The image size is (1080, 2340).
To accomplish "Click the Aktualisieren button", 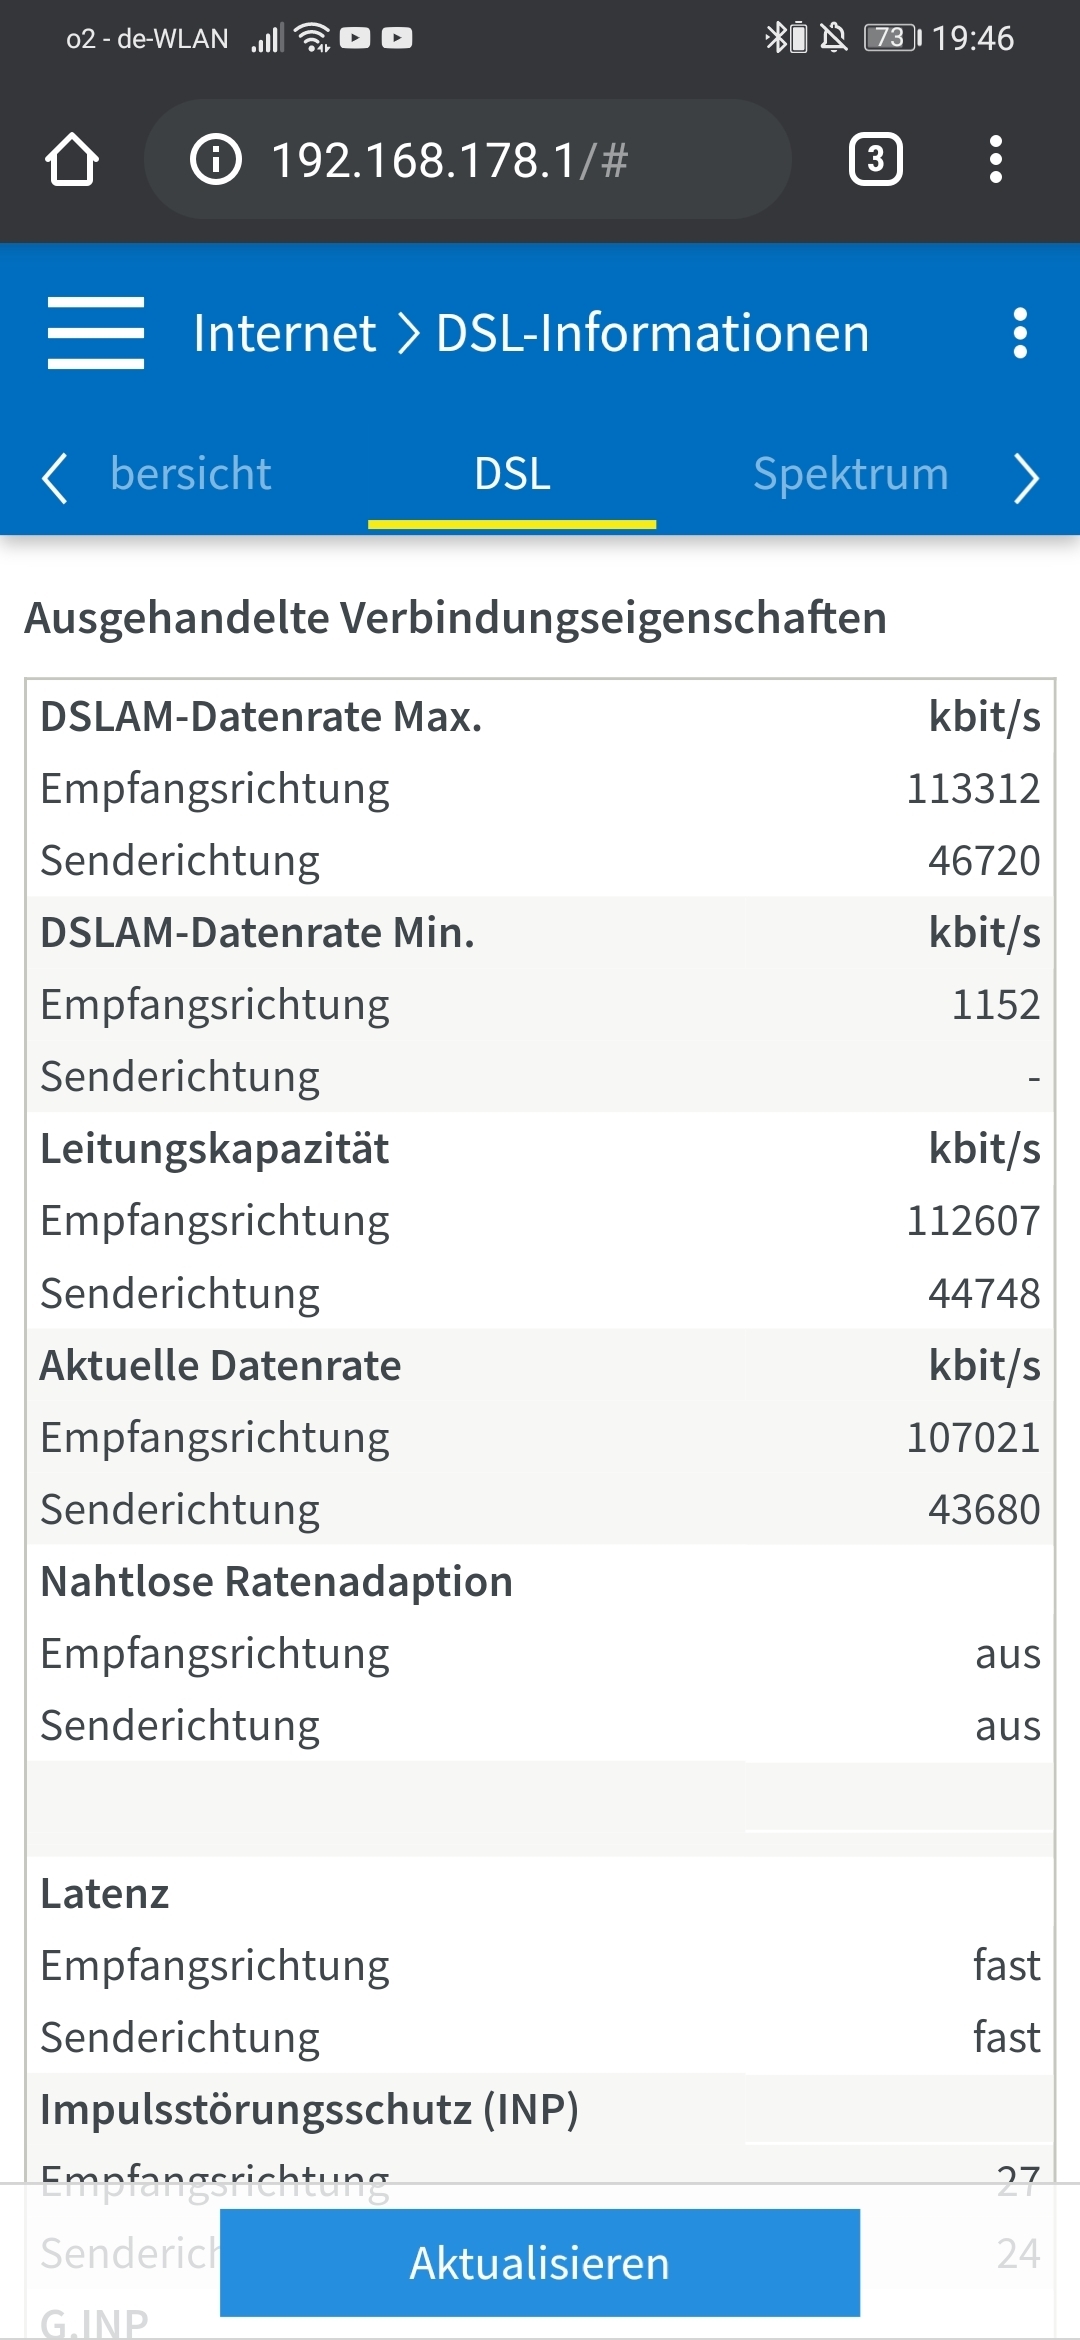I will coord(540,2263).
